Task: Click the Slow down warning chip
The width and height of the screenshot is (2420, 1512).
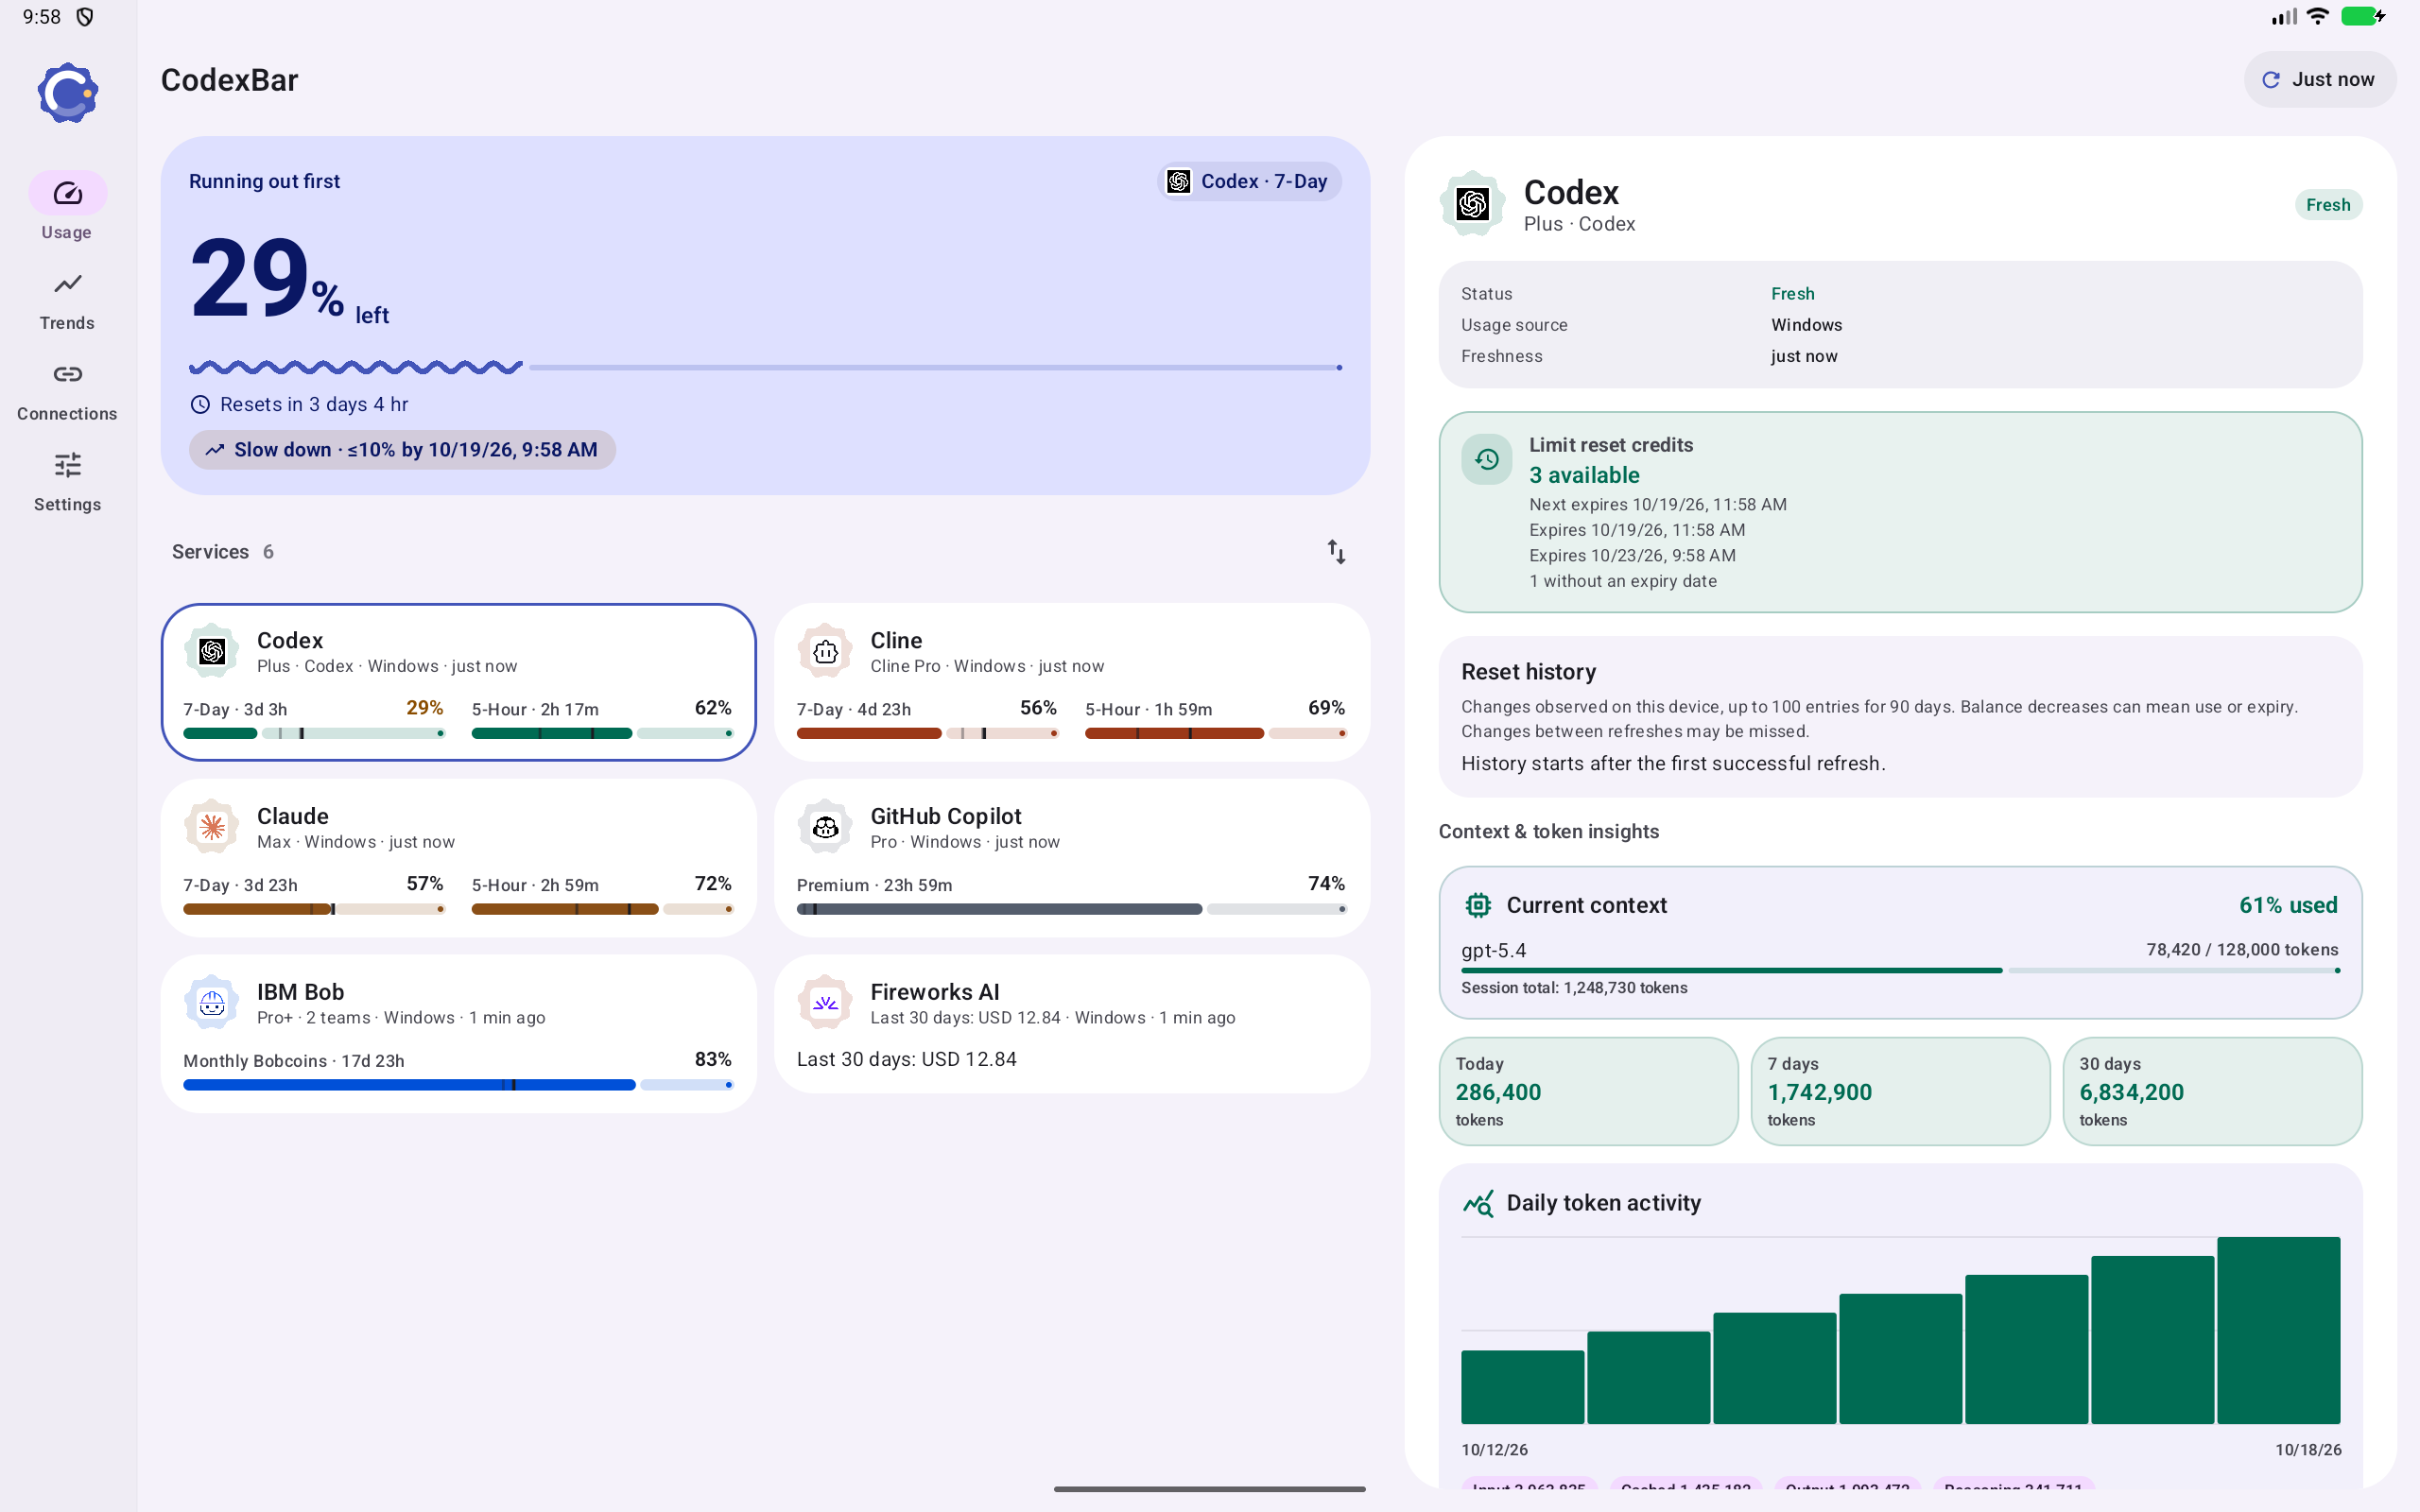Action: (x=402, y=450)
